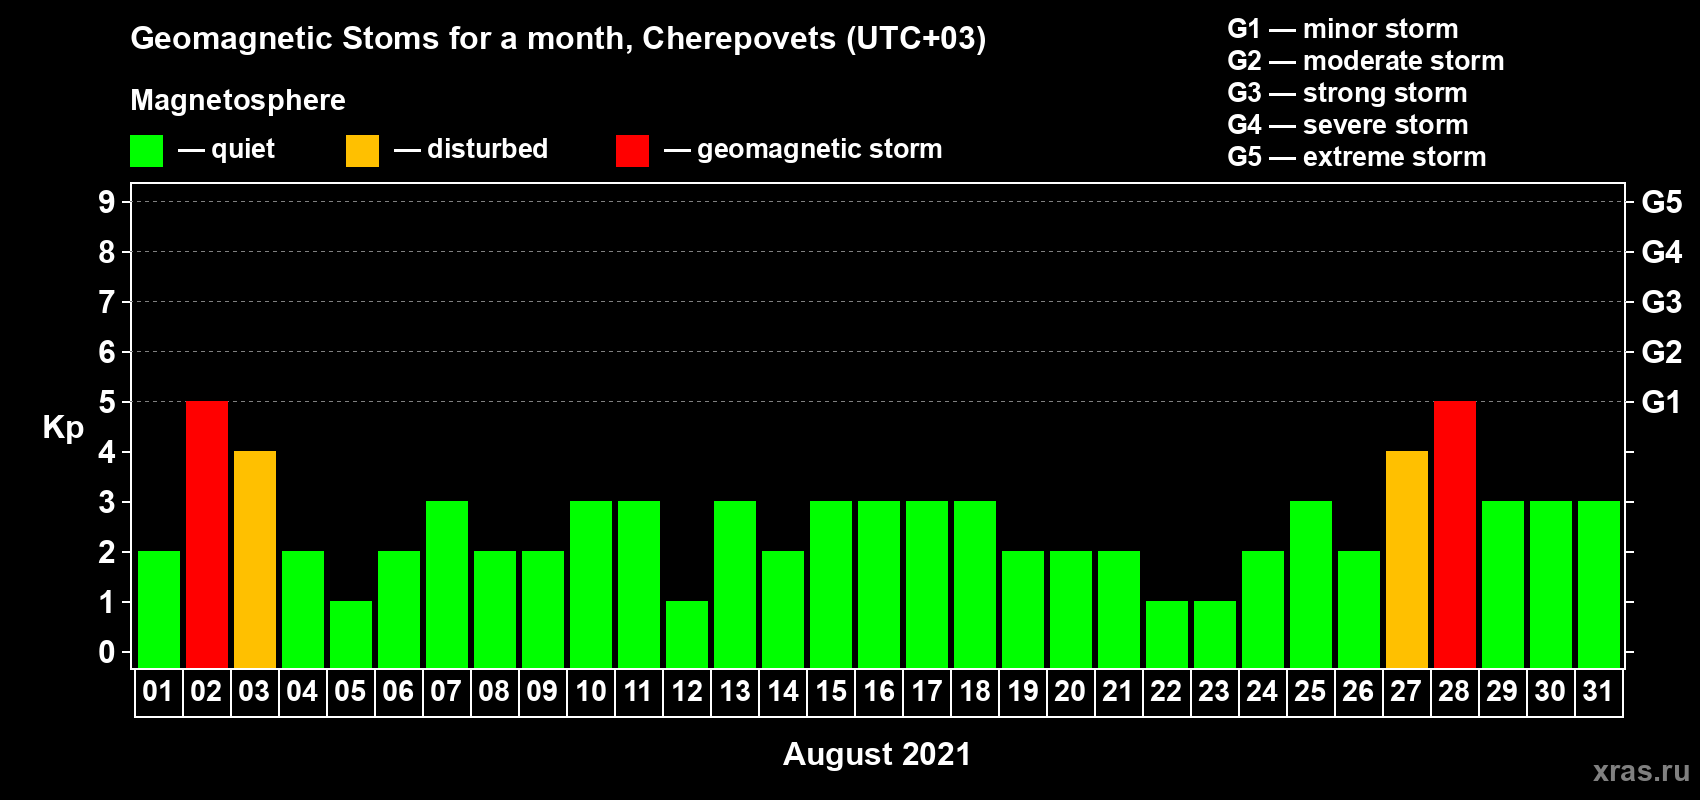
Task: Click date label 01 on the axis
Action: 158,691
